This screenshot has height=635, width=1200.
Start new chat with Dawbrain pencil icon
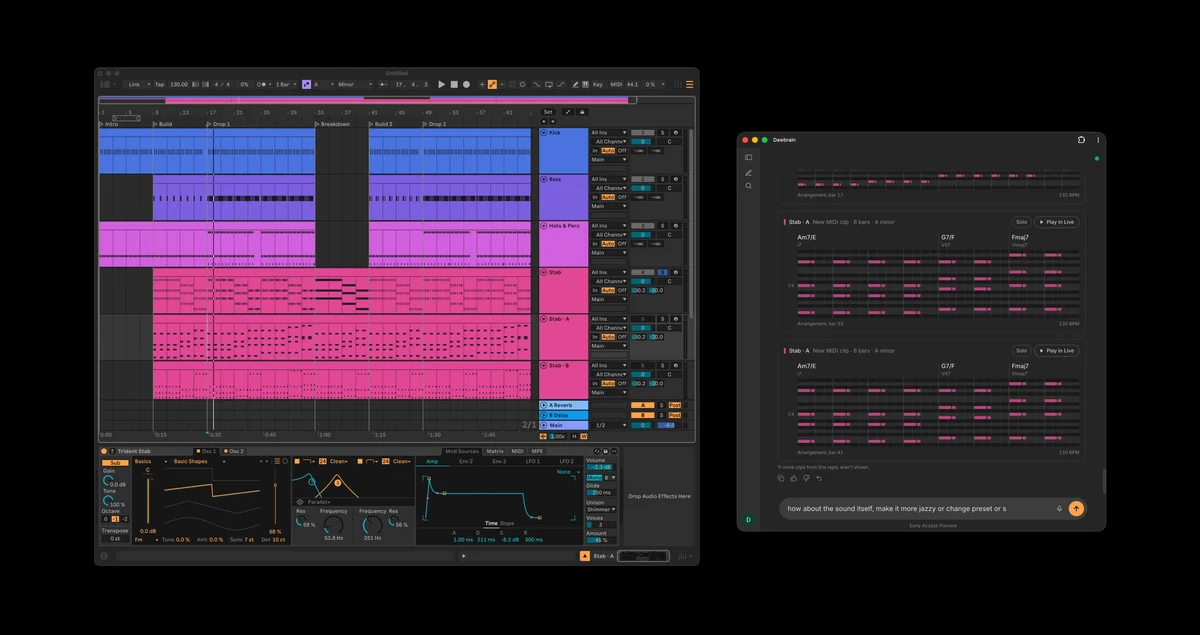coord(748,173)
